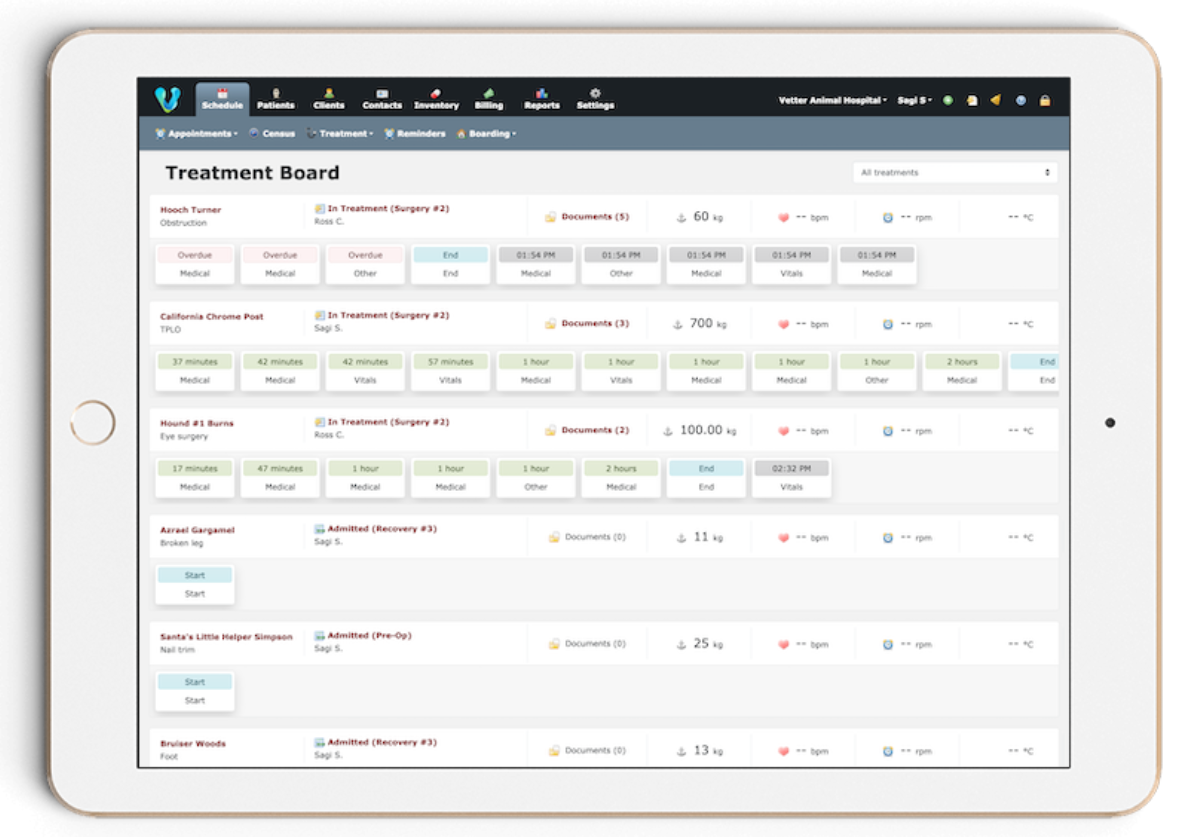
Task: Click the lock icon in top bar
Action: click(x=1045, y=100)
